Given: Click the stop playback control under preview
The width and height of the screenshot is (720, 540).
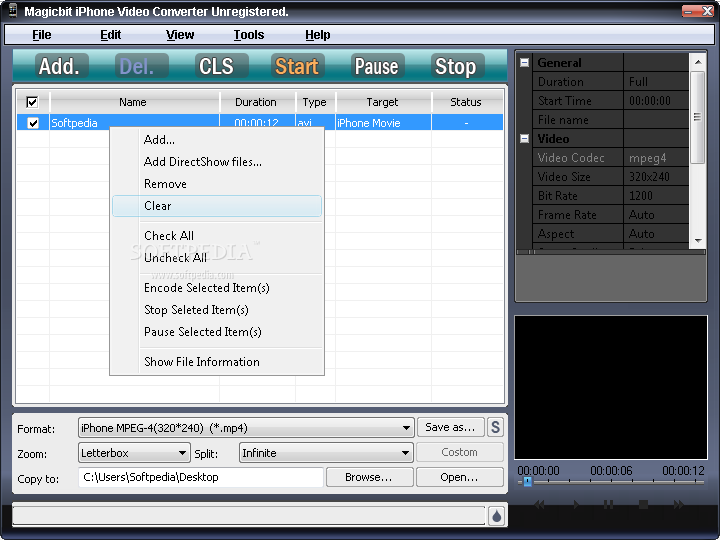Looking at the screenshot, I should tap(643, 505).
